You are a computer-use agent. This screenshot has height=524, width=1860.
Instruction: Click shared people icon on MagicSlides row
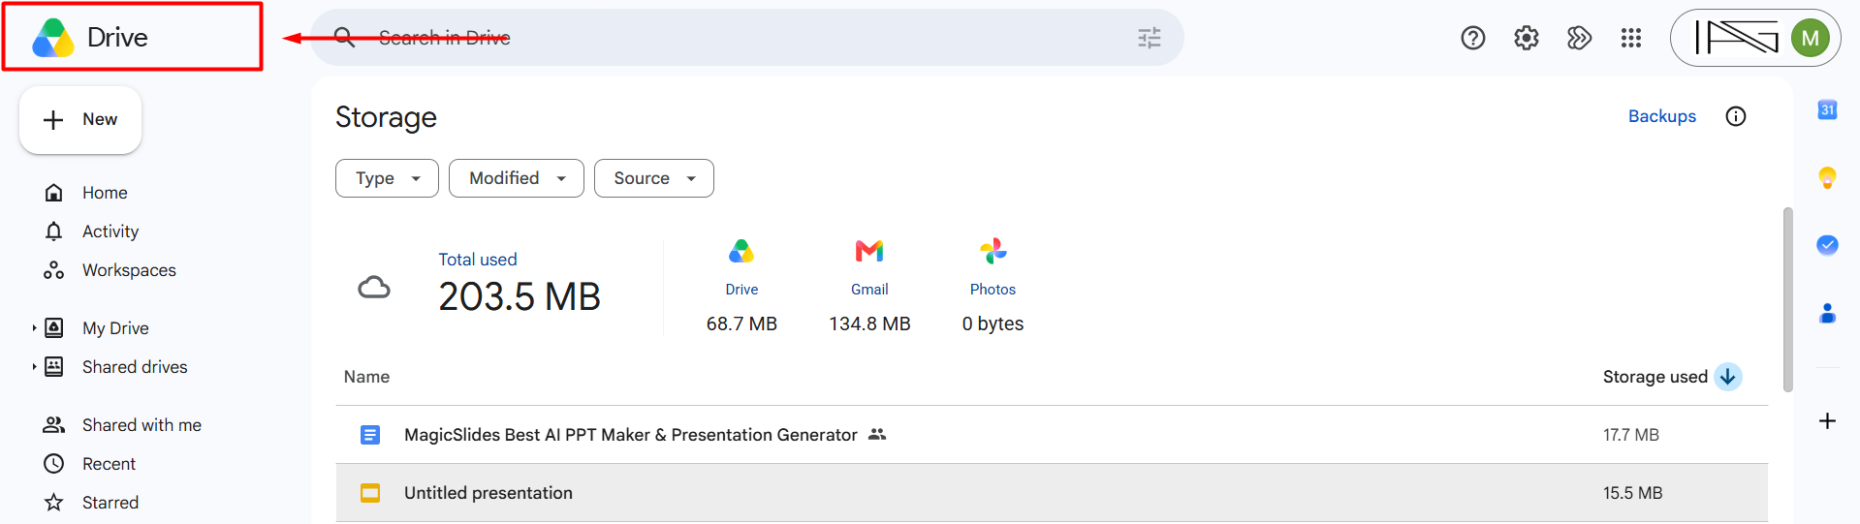tap(877, 435)
